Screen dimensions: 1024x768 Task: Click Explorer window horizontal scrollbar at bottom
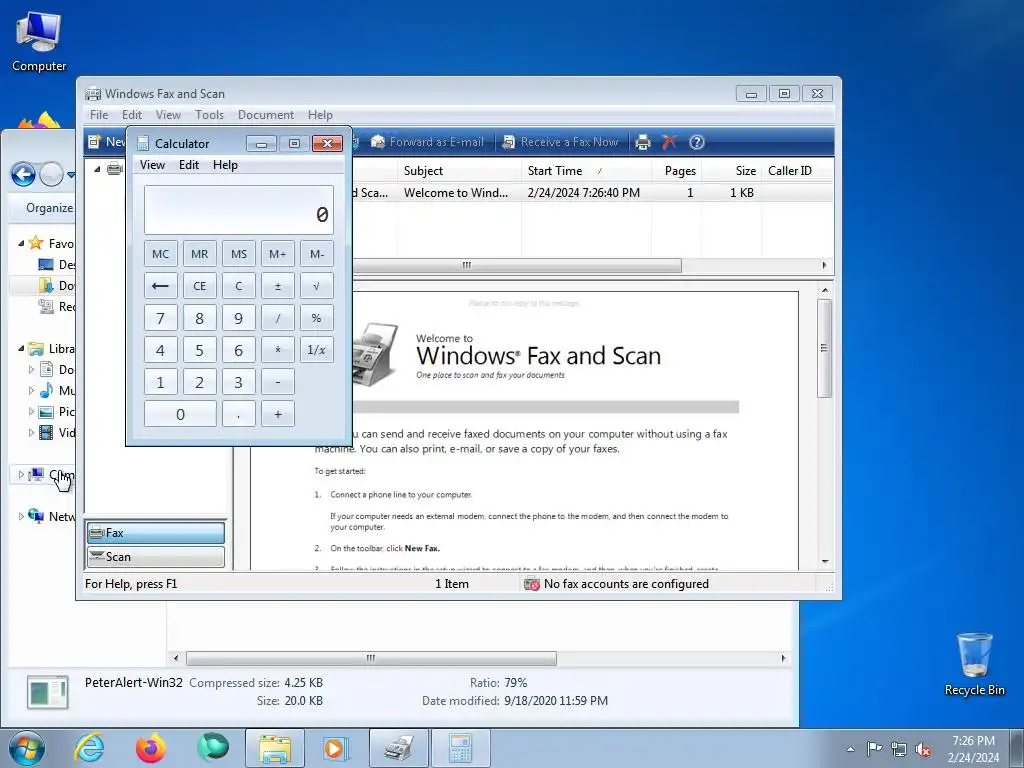371,658
